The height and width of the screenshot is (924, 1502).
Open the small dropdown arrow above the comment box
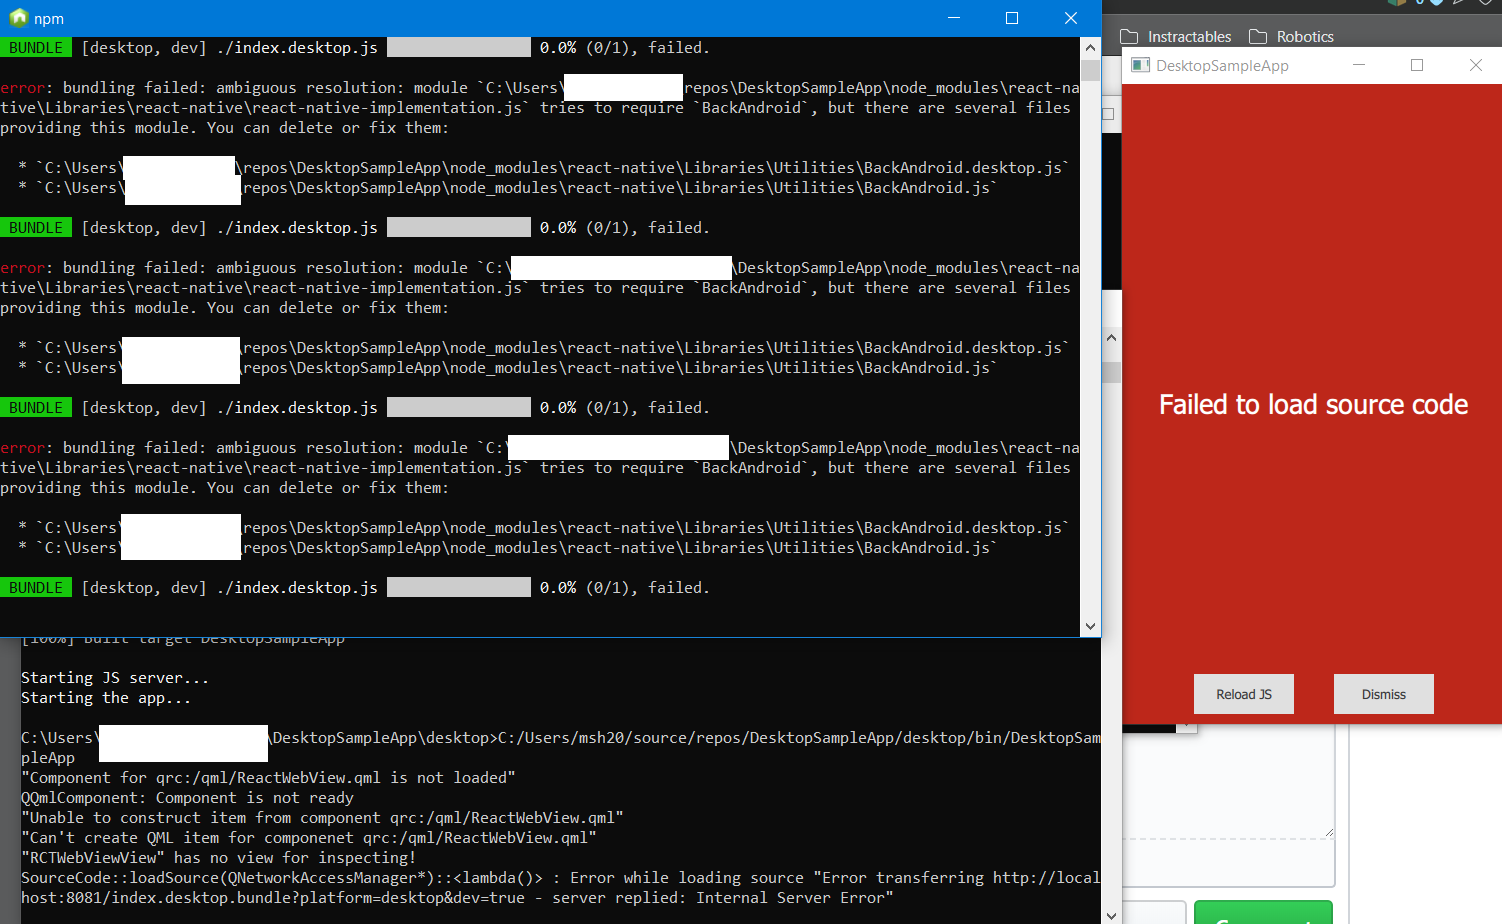tap(1187, 727)
